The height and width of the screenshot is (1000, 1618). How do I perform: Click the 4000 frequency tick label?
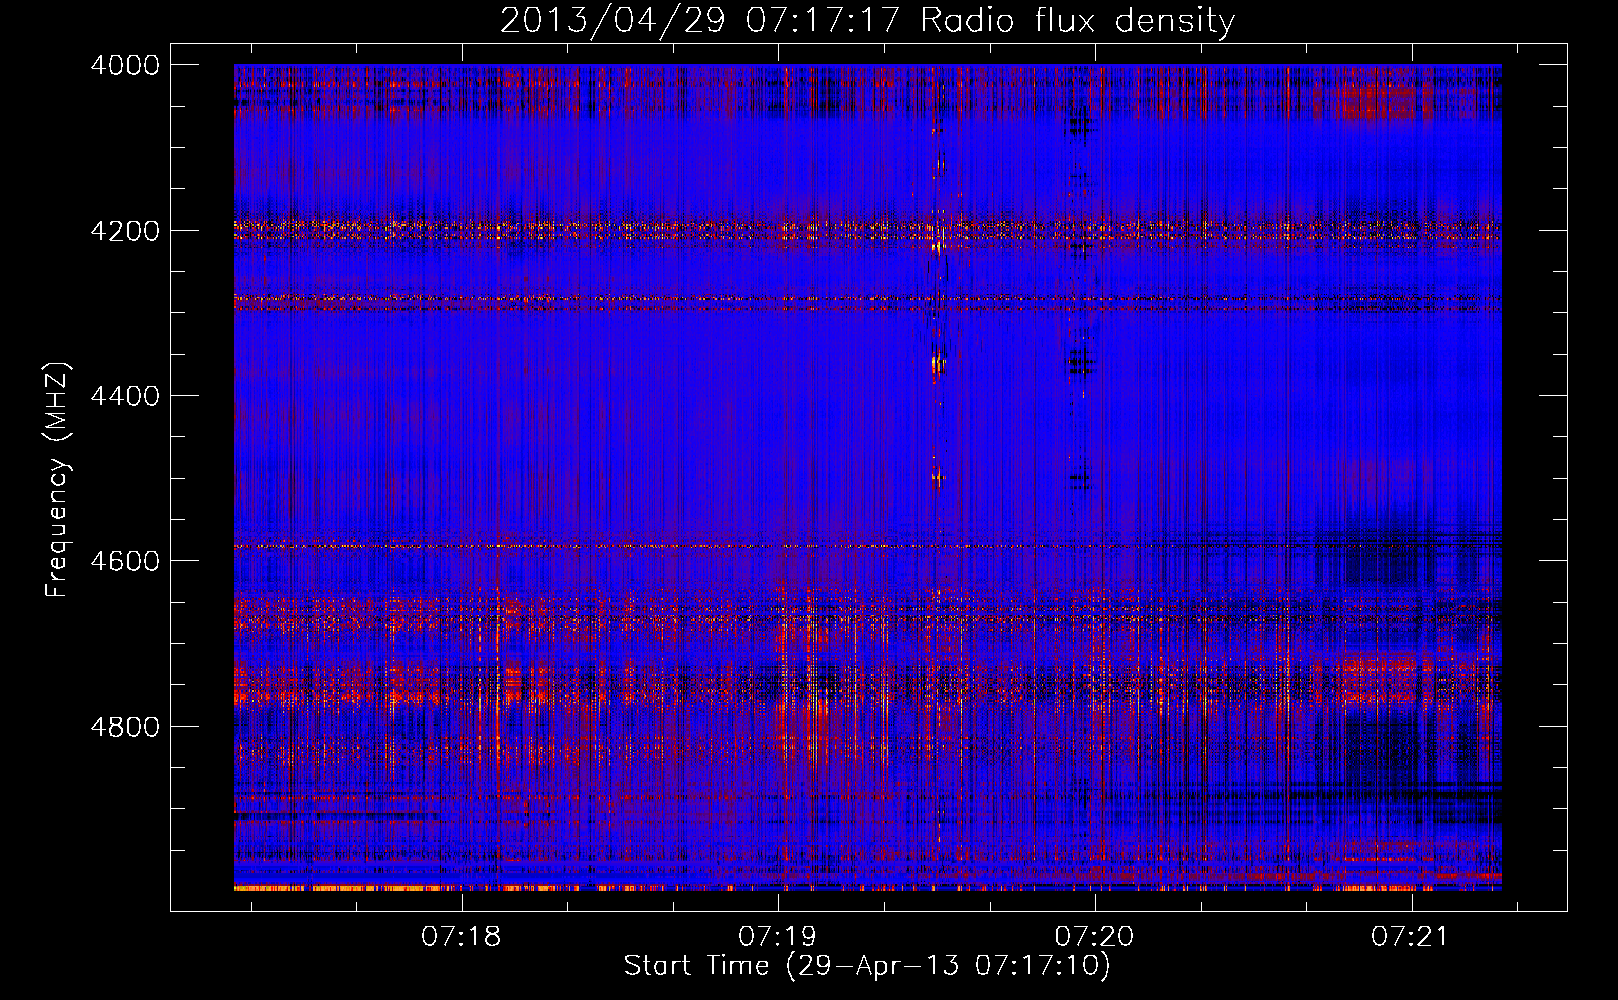125,65
